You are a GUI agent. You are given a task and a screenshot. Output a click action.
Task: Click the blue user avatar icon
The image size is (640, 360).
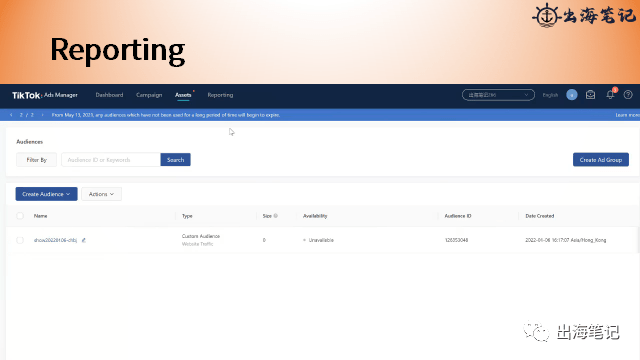pos(572,95)
